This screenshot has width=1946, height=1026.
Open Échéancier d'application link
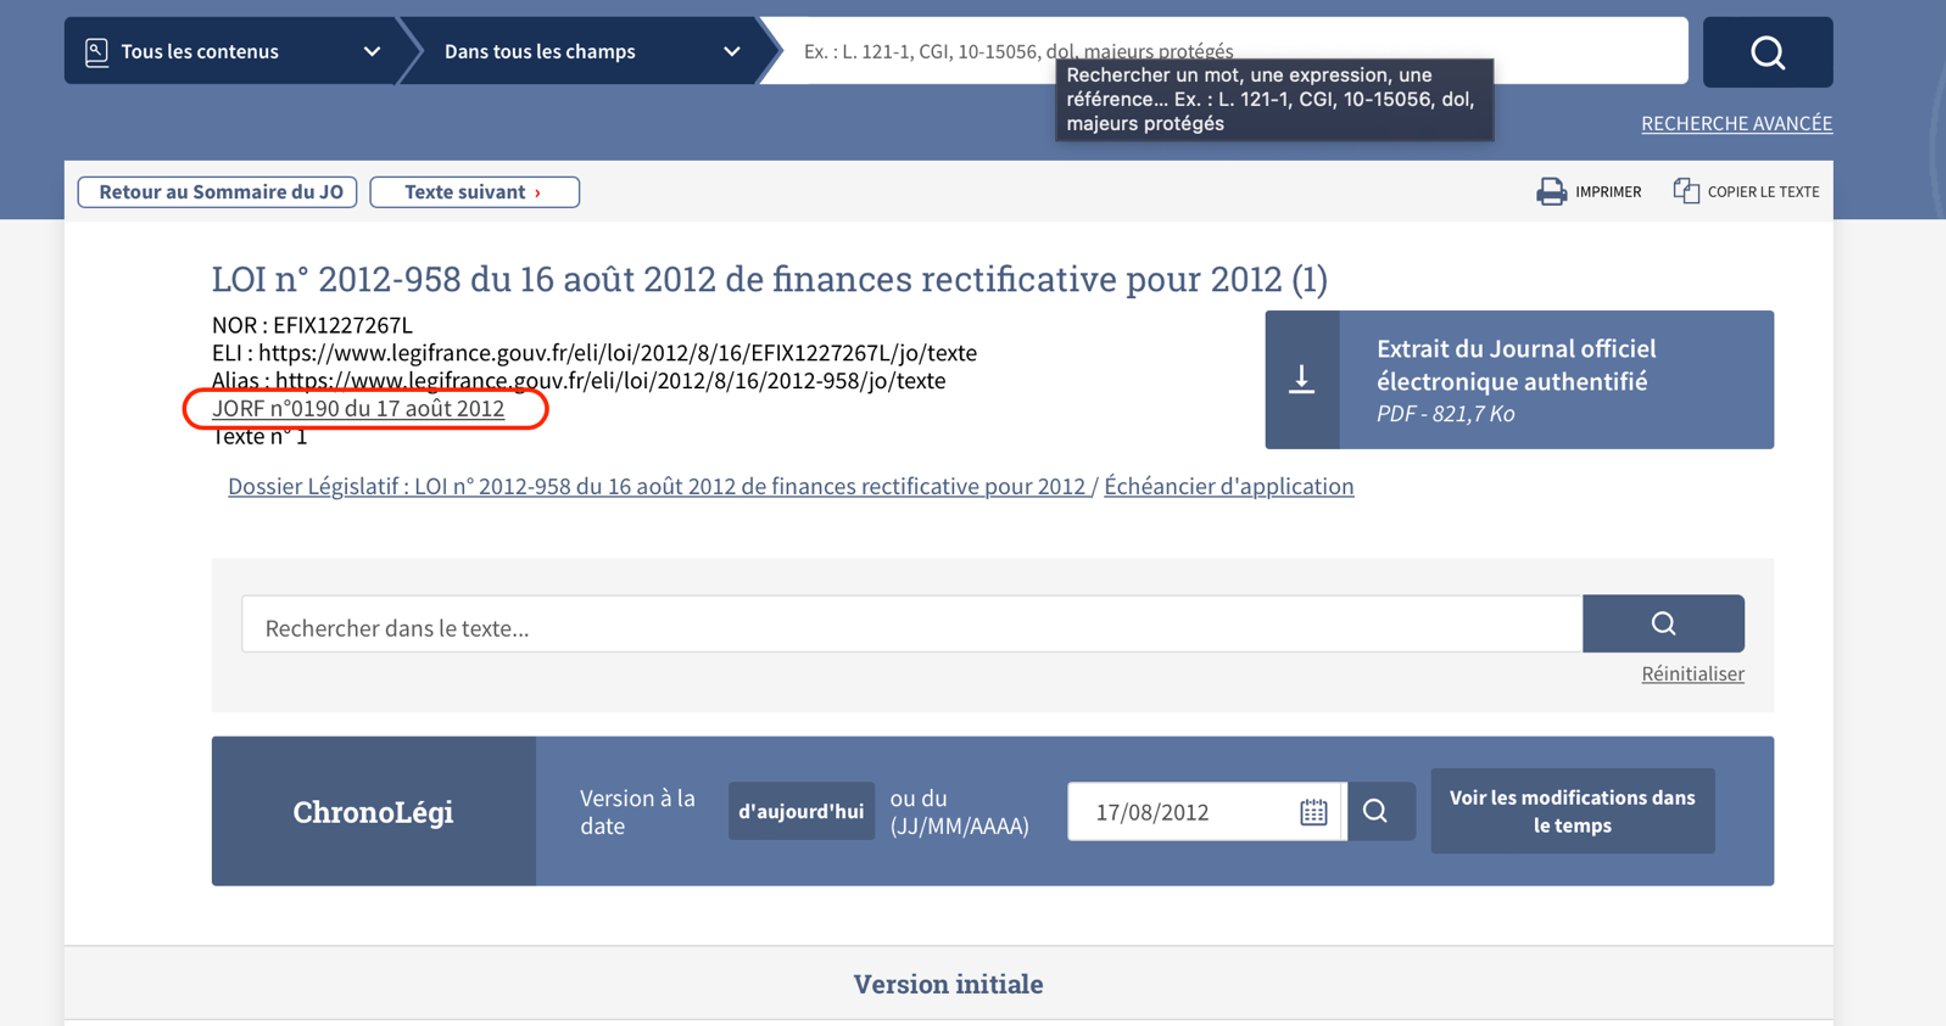[1228, 486]
